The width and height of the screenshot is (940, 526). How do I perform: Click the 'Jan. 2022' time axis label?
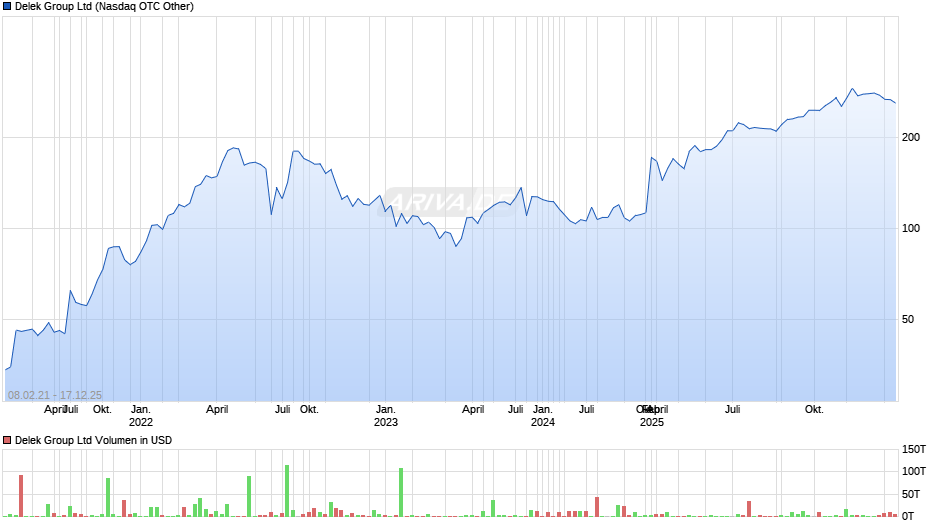point(141,416)
